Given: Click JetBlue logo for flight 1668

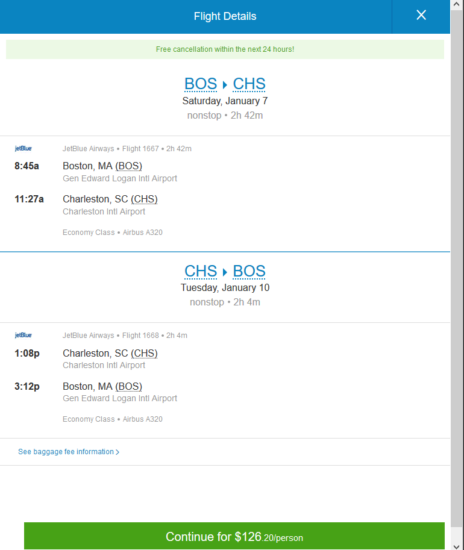Looking at the screenshot, I should 23,335.
